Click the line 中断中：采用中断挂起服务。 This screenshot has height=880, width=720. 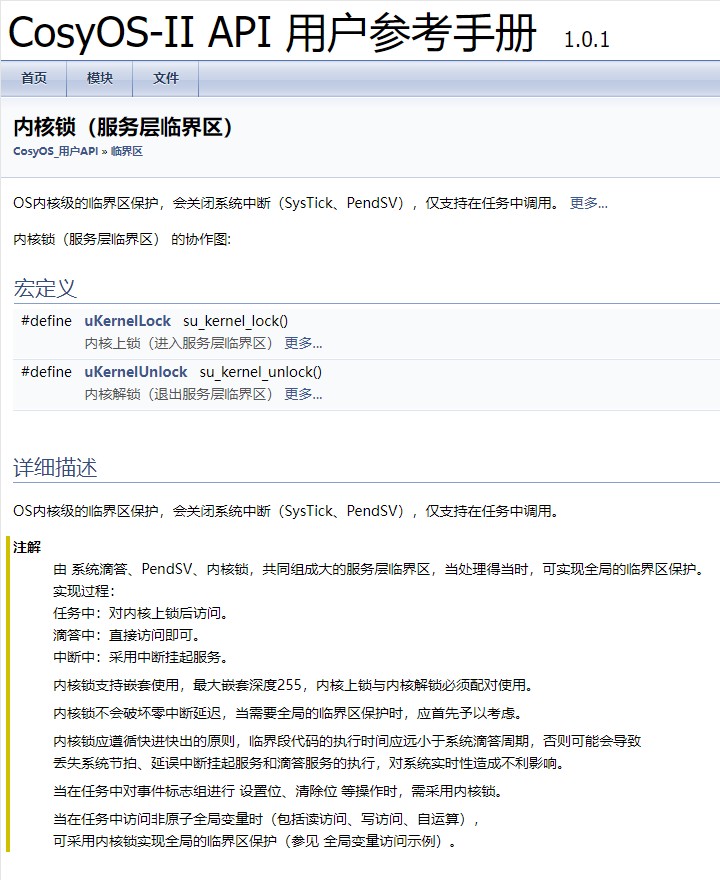141,657
